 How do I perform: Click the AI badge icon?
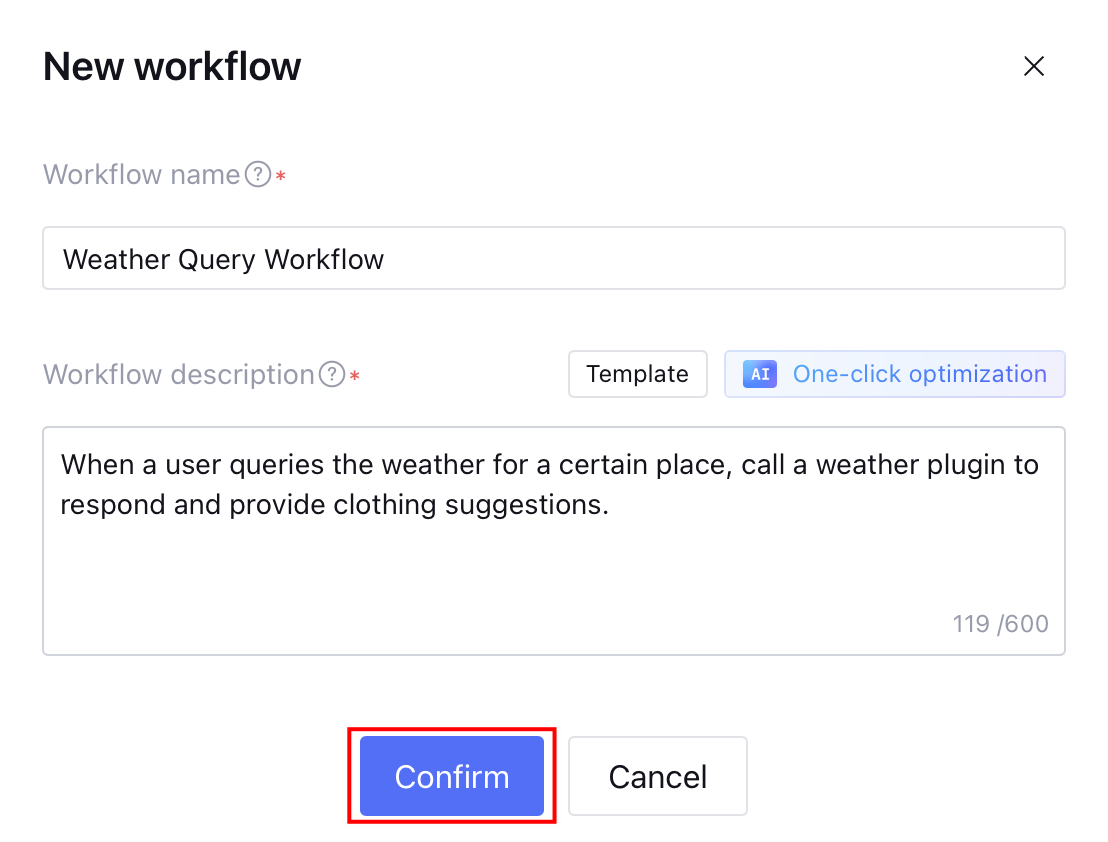coord(760,374)
